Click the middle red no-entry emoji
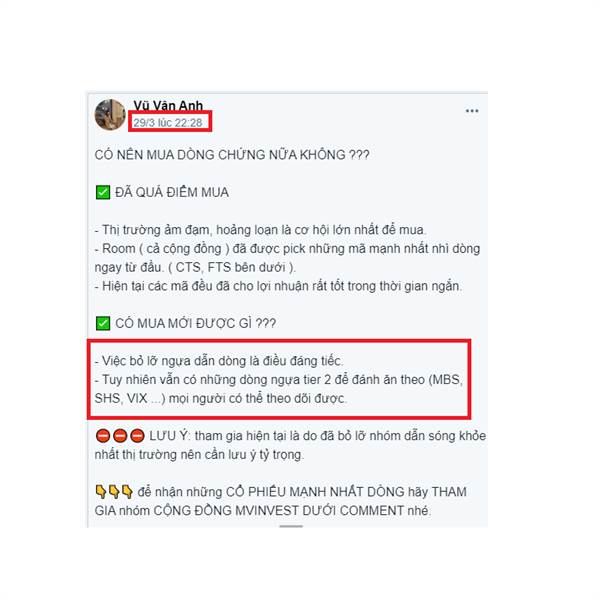Screen dimensions: 600x600 120,436
